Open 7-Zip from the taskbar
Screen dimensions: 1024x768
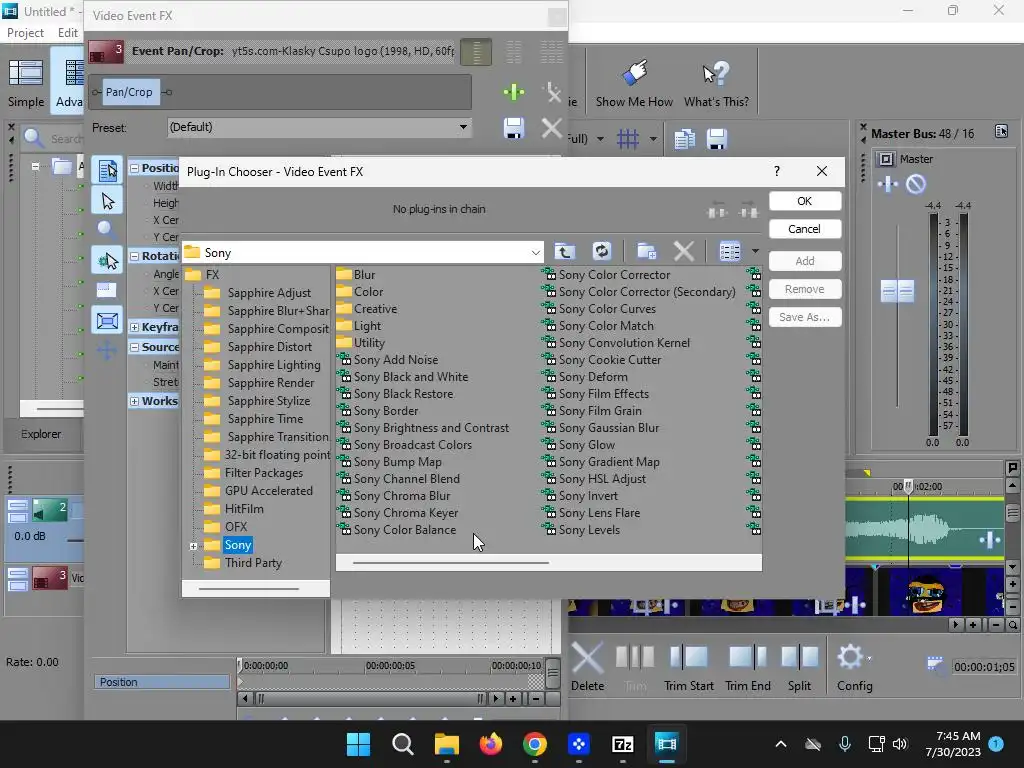coord(622,744)
